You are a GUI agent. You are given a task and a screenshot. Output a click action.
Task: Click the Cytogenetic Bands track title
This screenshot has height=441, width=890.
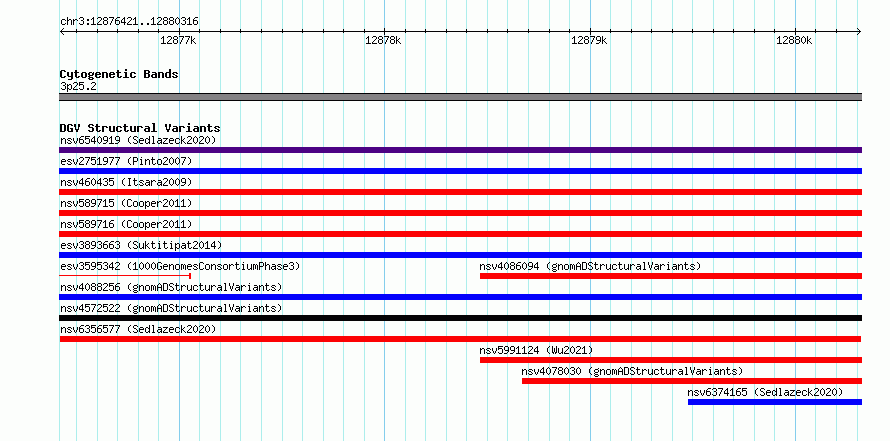[119, 74]
